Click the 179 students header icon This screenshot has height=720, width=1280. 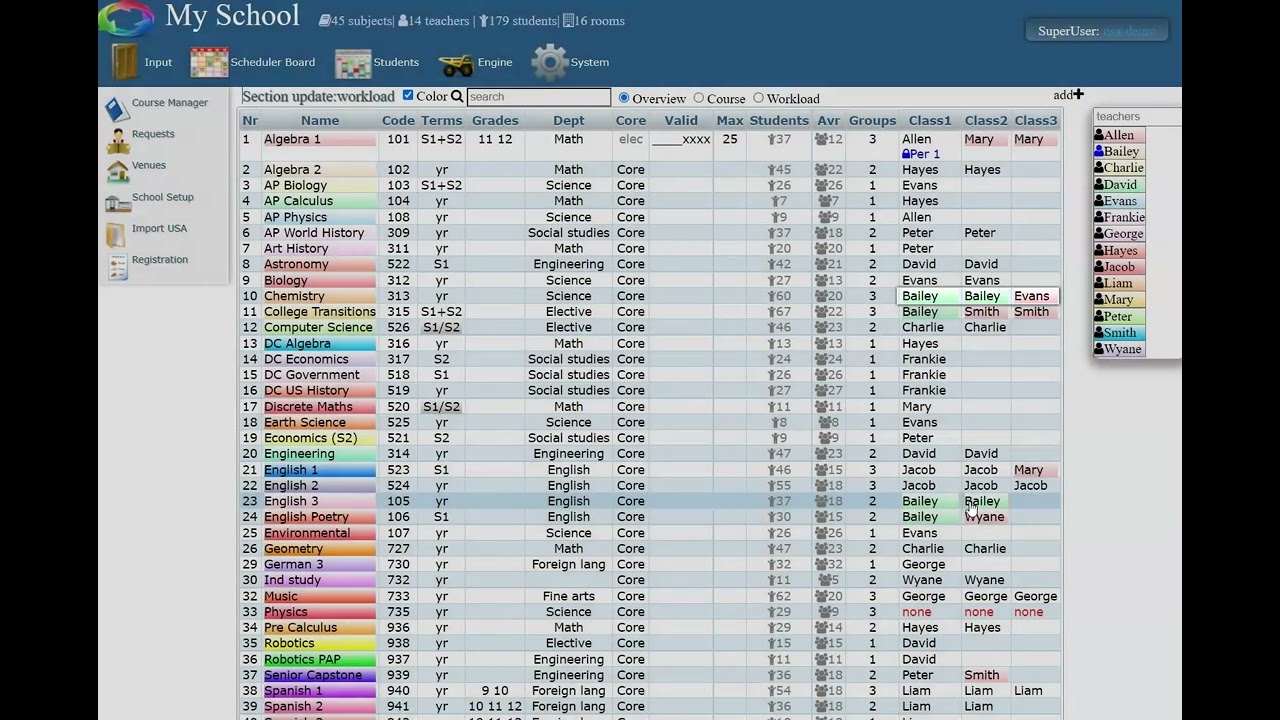(484, 21)
